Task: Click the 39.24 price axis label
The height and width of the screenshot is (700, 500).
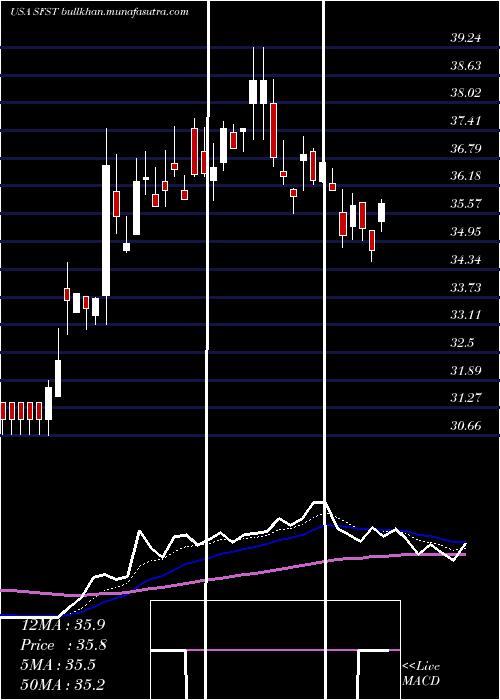Action: [466, 38]
